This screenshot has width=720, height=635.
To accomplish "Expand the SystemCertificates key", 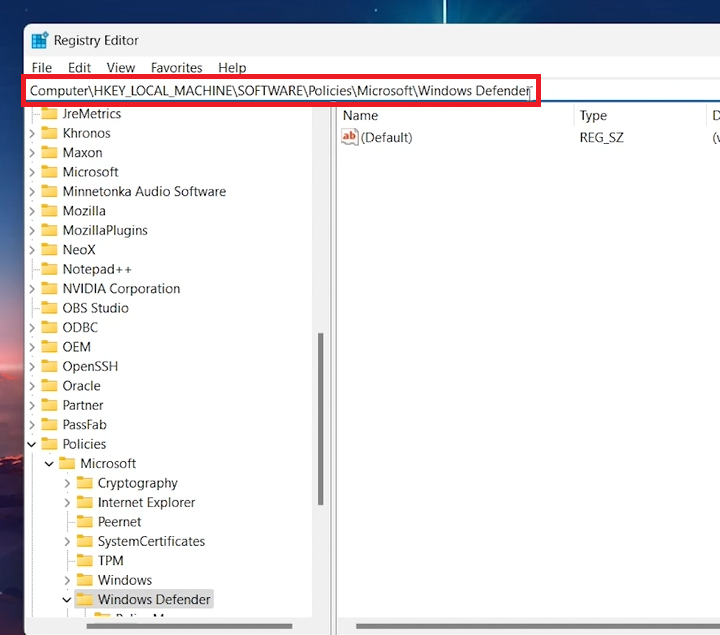I will click(67, 541).
